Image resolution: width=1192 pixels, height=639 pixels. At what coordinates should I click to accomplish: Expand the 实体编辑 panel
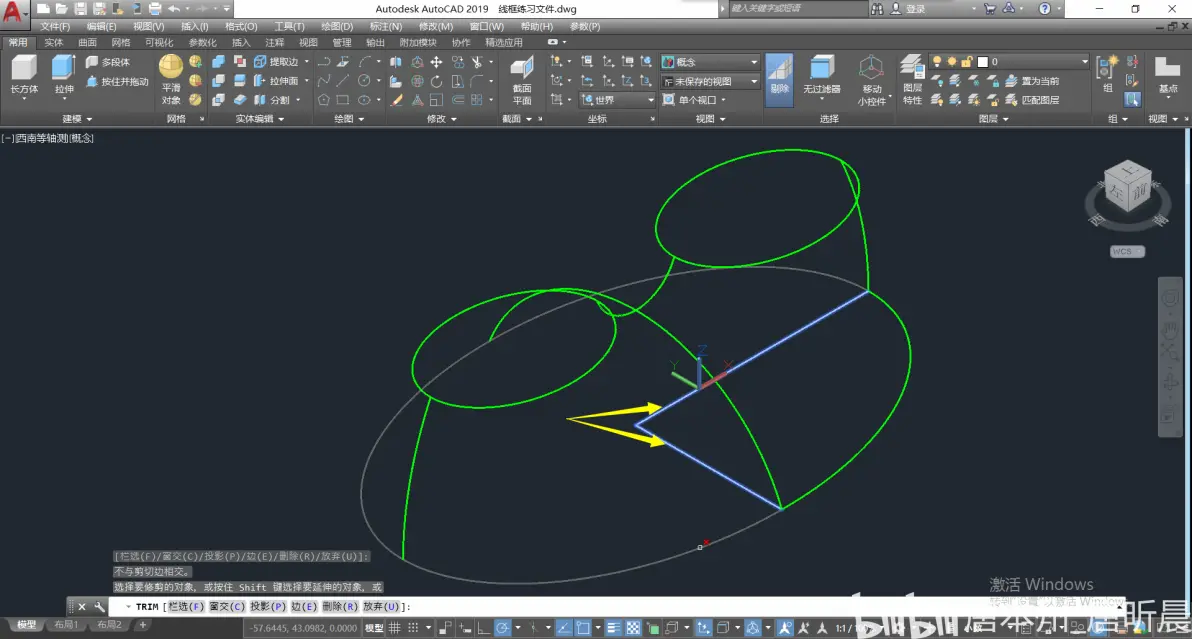click(x=259, y=119)
